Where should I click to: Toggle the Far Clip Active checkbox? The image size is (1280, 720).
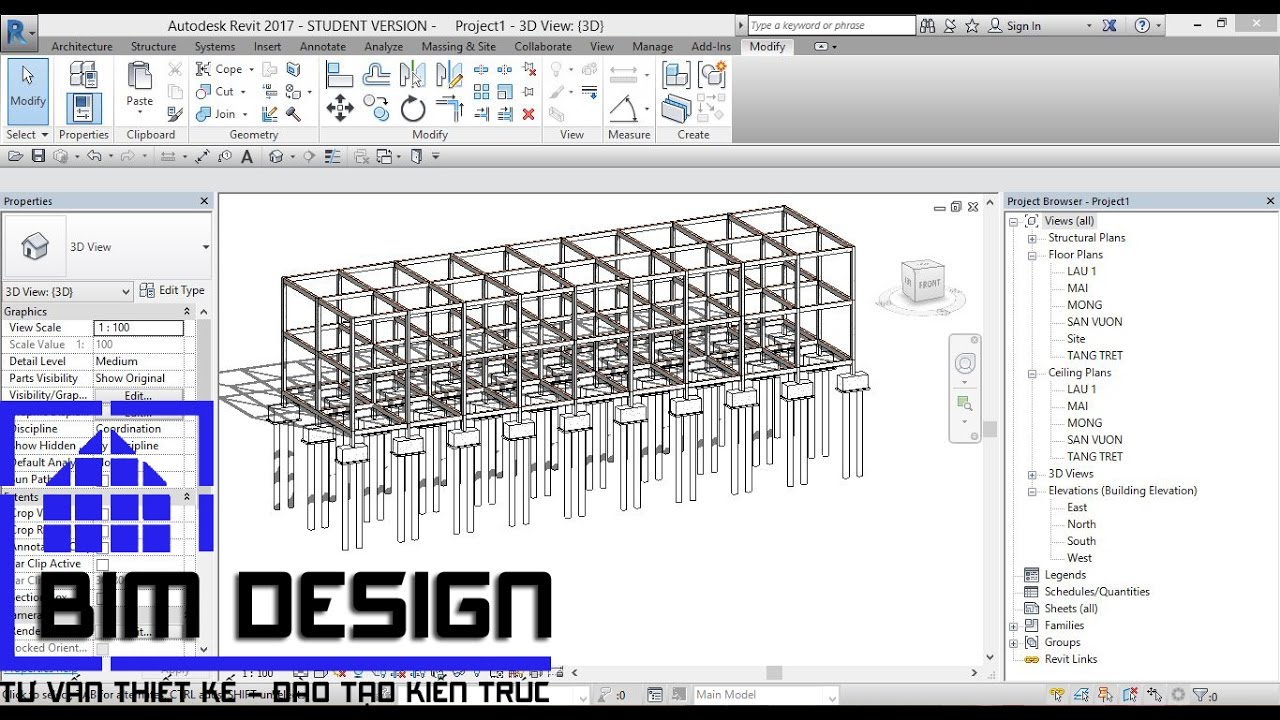tap(102, 564)
